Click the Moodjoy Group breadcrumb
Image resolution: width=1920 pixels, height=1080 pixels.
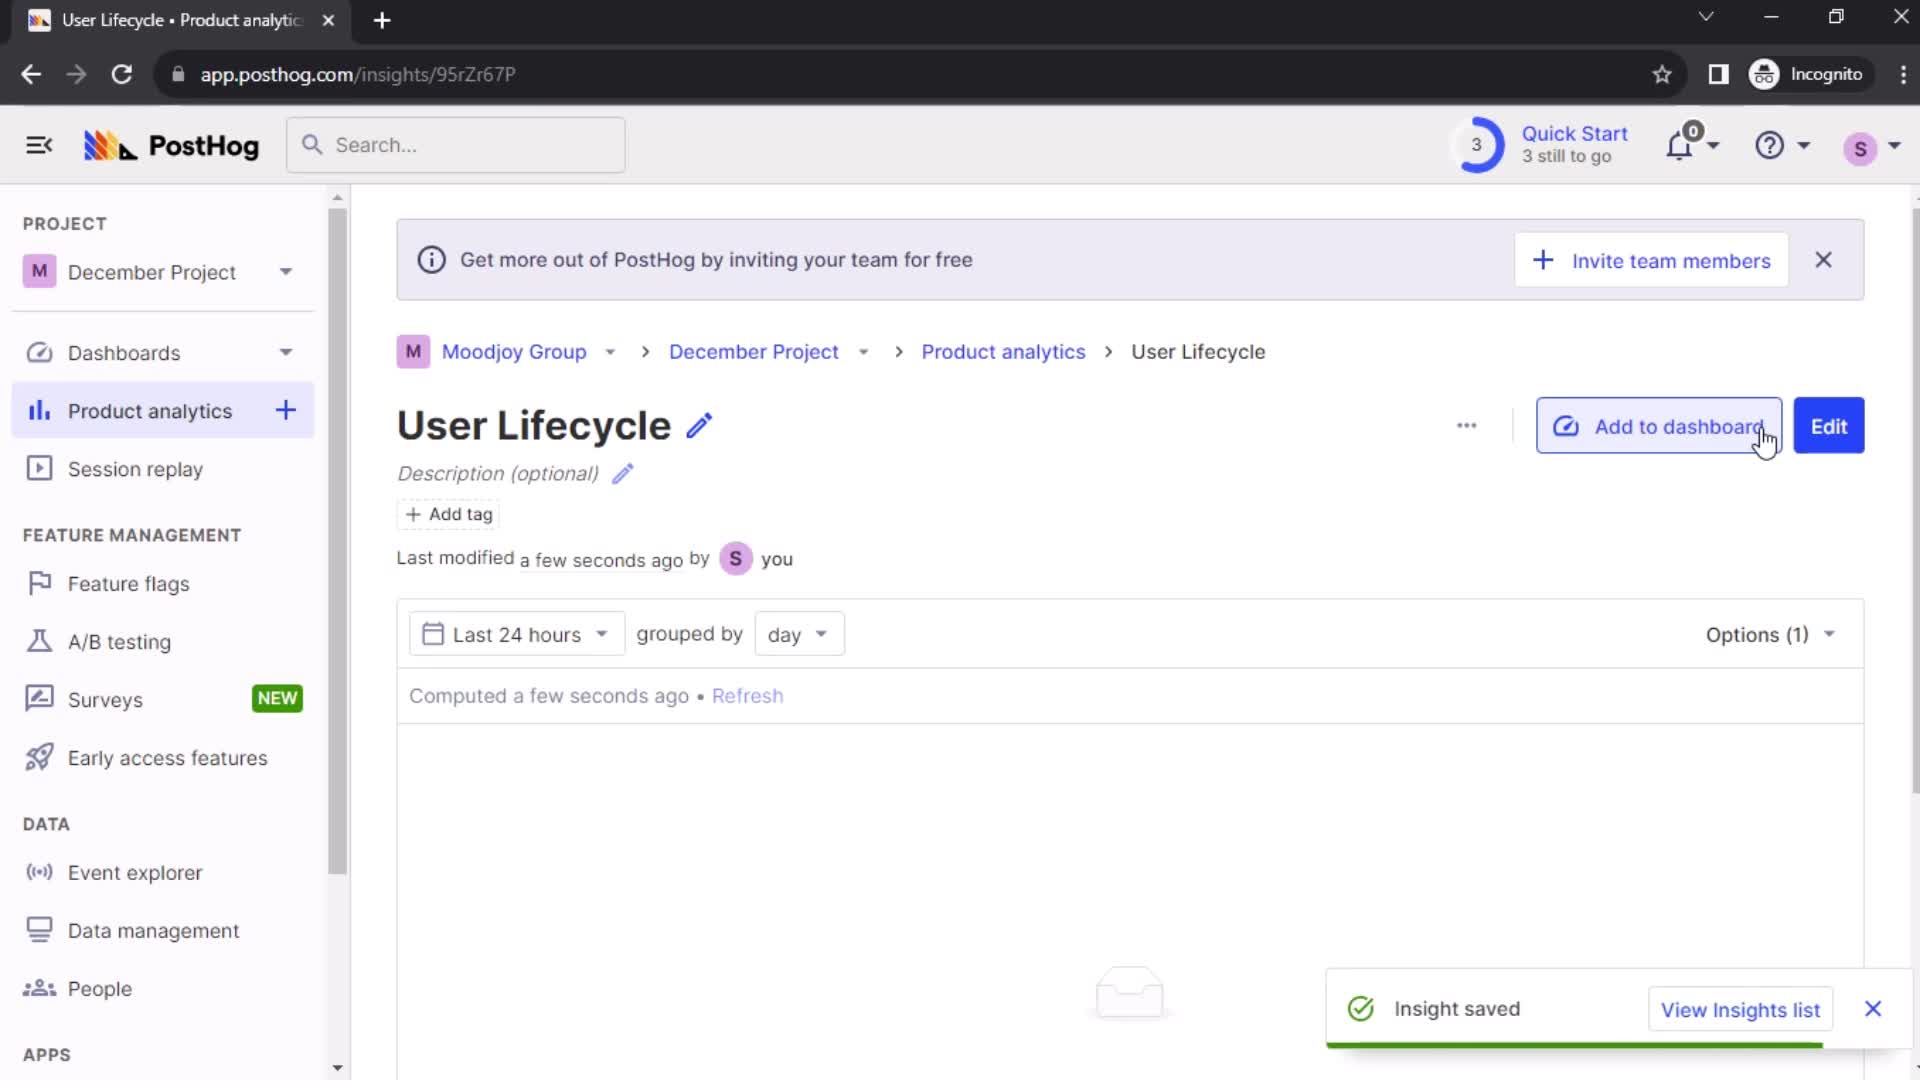coord(514,352)
